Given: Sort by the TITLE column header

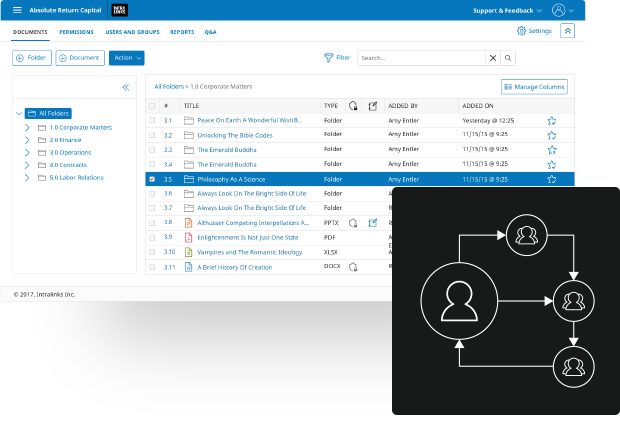Looking at the screenshot, I should [191, 106].
